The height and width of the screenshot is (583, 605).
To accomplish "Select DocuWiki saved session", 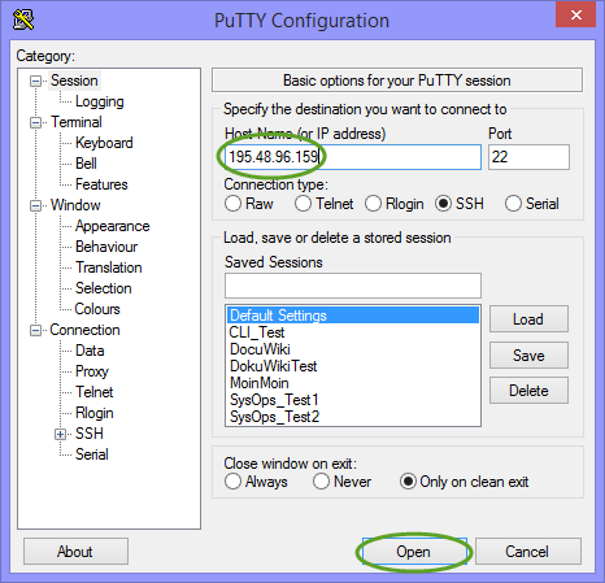I will tap(353, 349).
